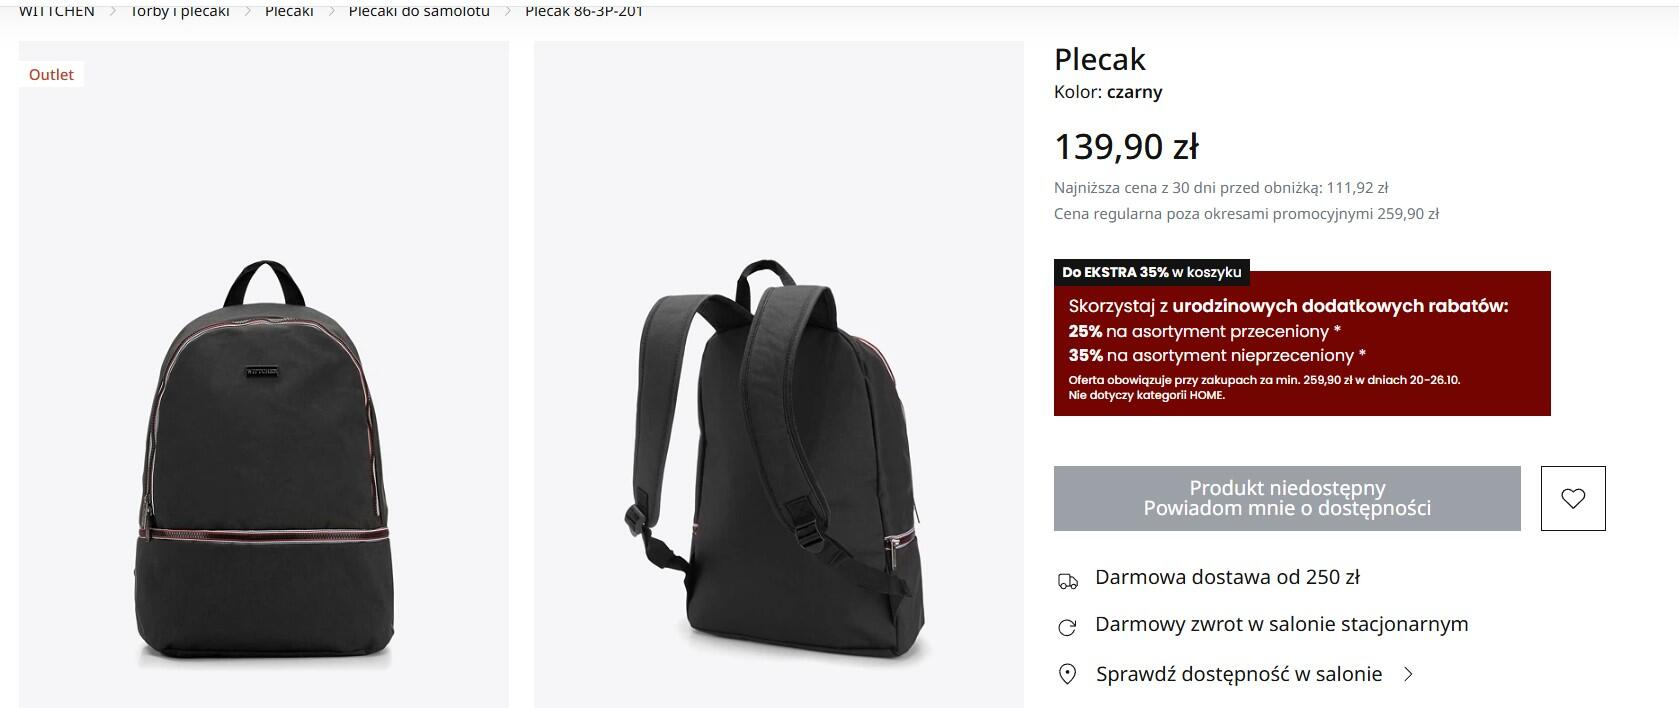1679x708 pixels.
Task: Click breadcrumb chevron after 'Plecaki do samolotu'
Action: point(508,11)
